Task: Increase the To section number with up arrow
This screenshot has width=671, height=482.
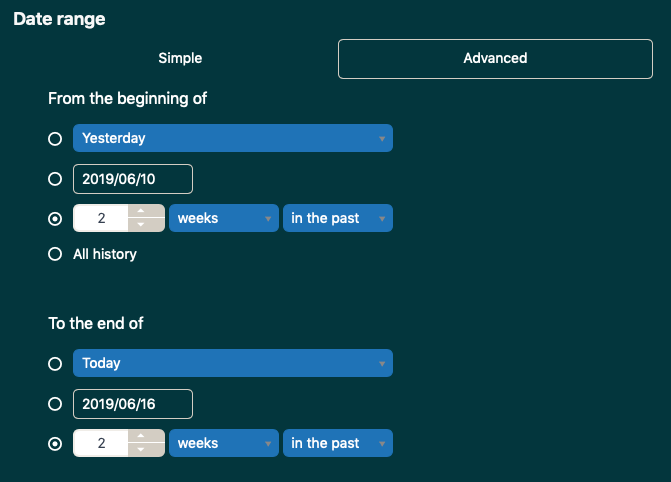Action: point(146,436)
